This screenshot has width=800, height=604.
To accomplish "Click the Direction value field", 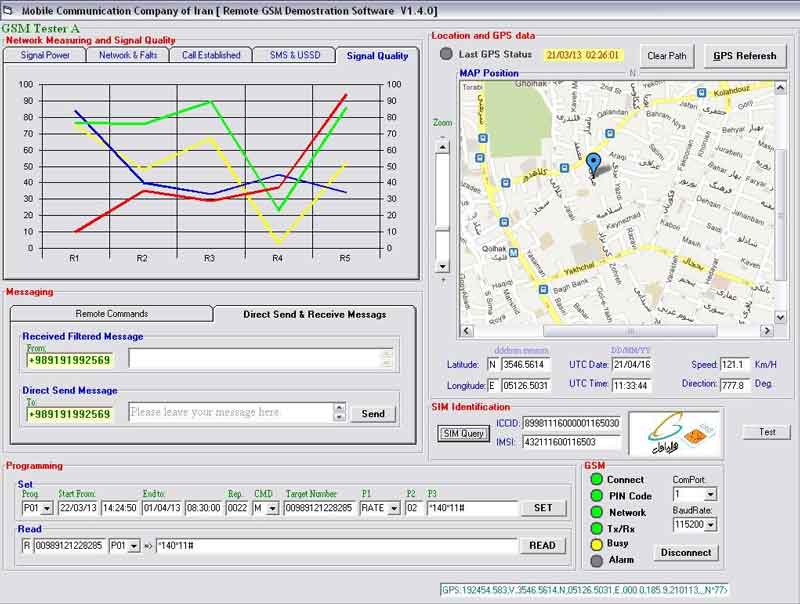I will 734,385.
